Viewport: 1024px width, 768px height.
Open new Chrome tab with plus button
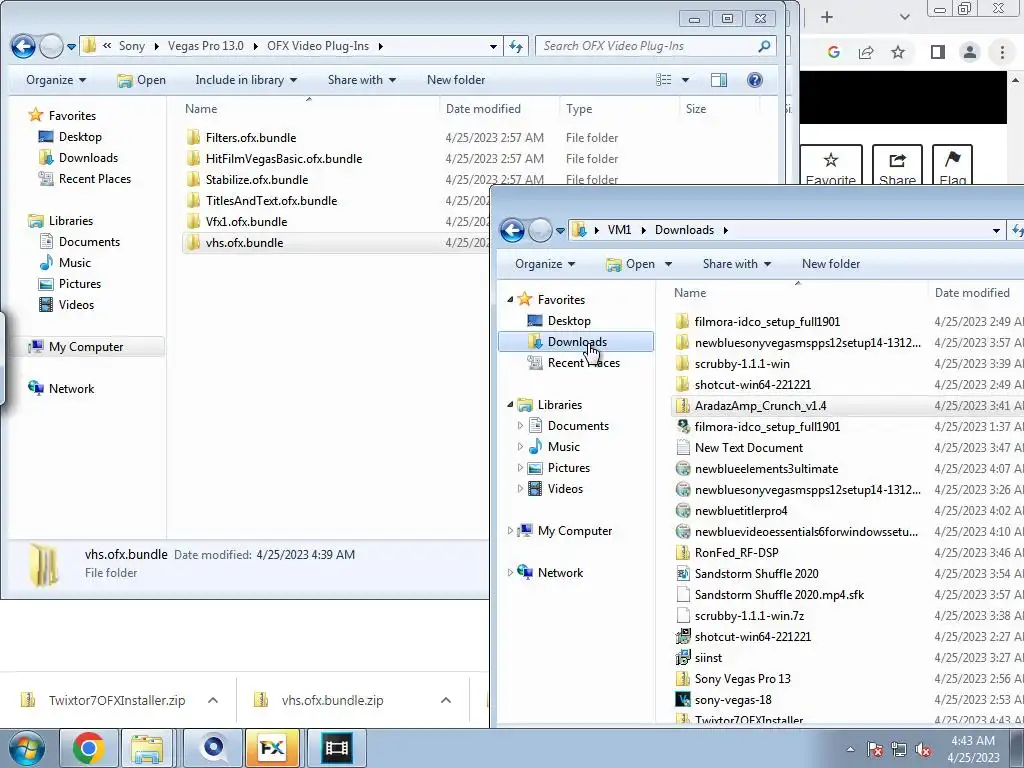(x=827, y=18)
